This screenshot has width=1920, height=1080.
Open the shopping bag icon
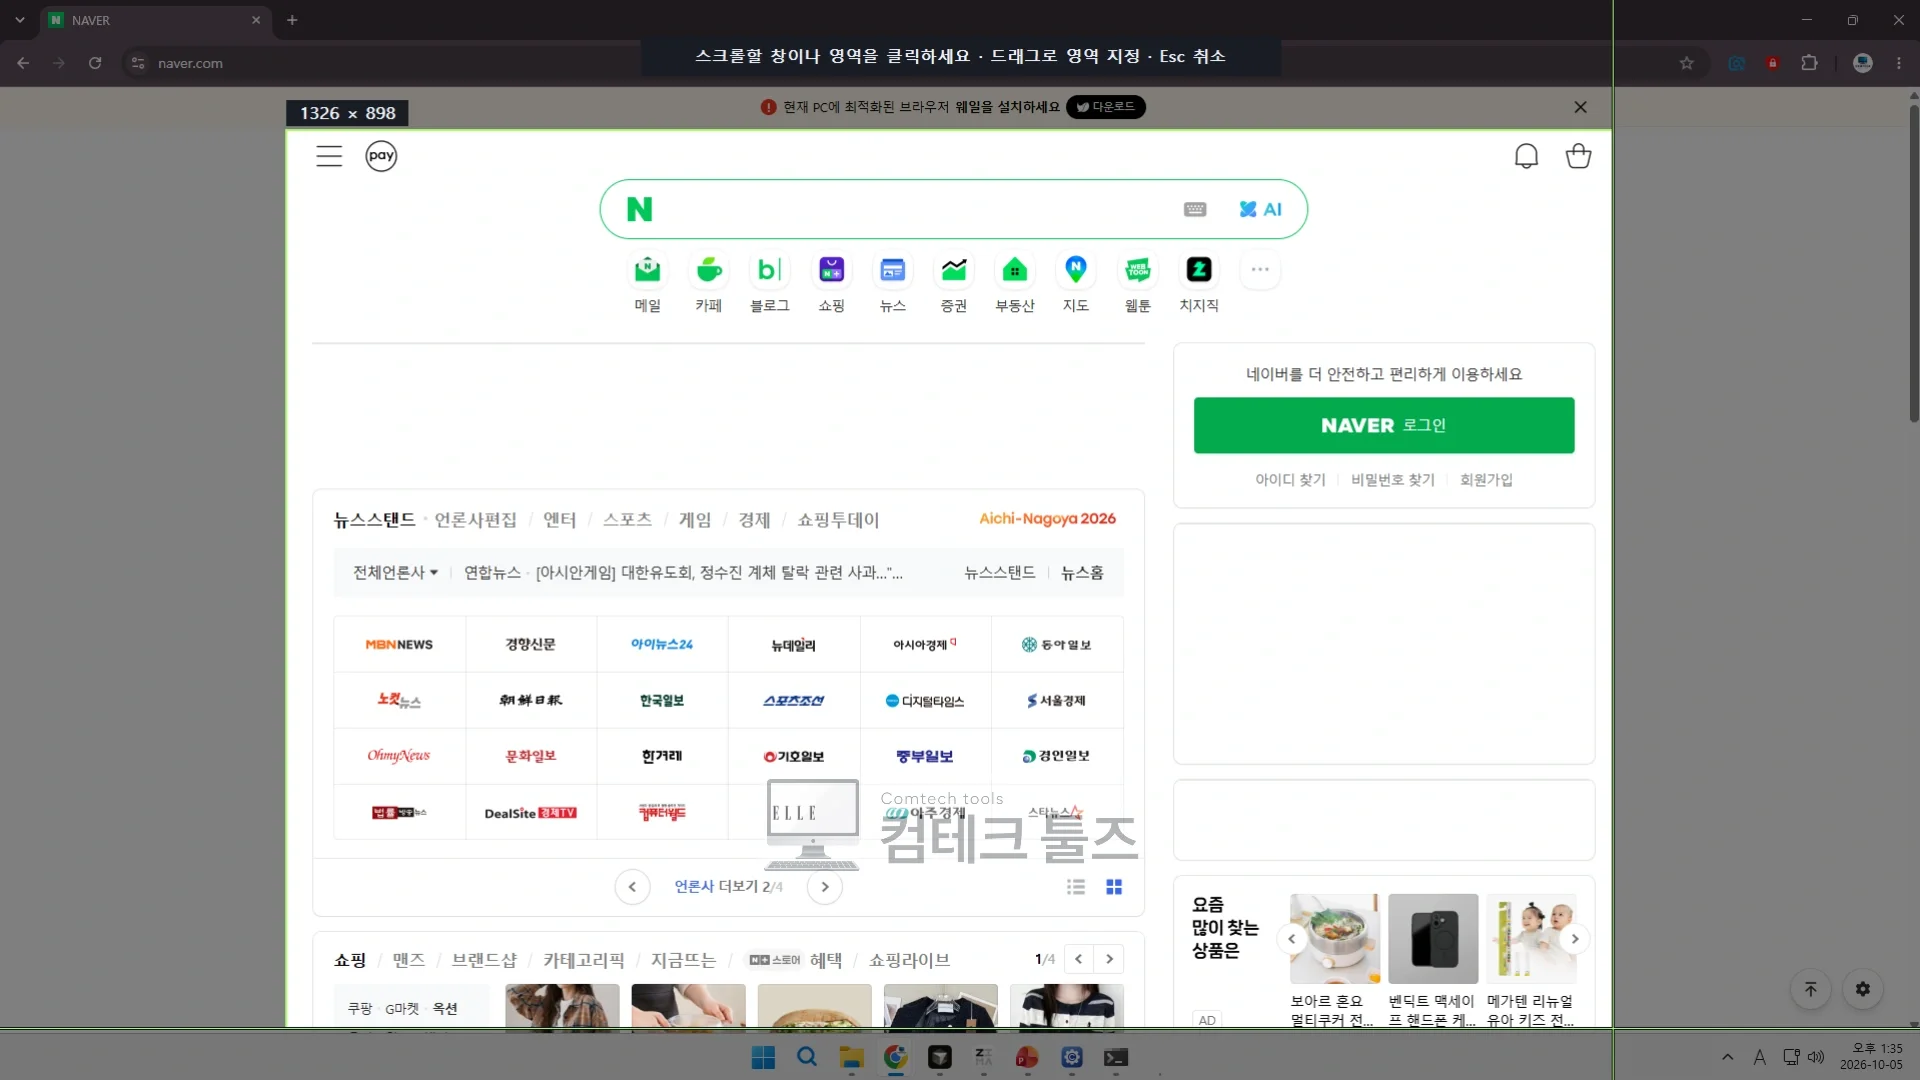1578,156
